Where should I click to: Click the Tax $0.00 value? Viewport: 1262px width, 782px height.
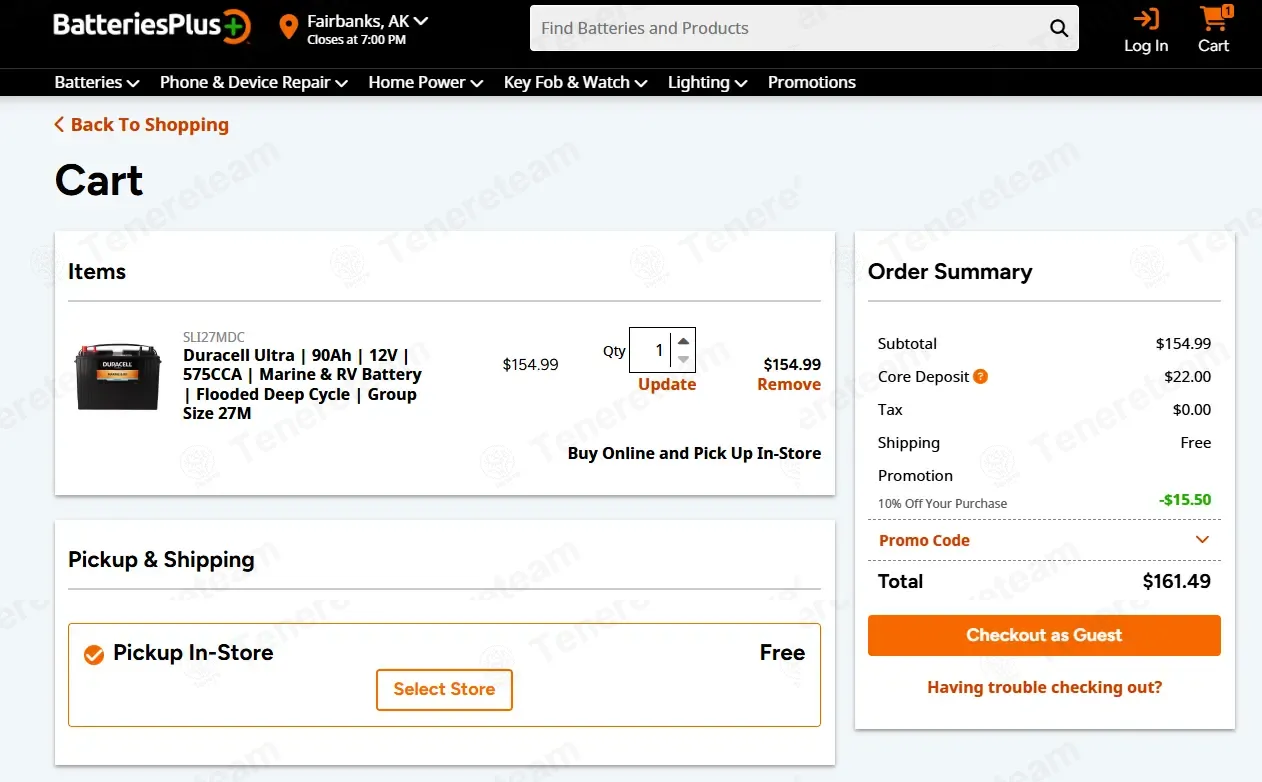coord(1192,409)
